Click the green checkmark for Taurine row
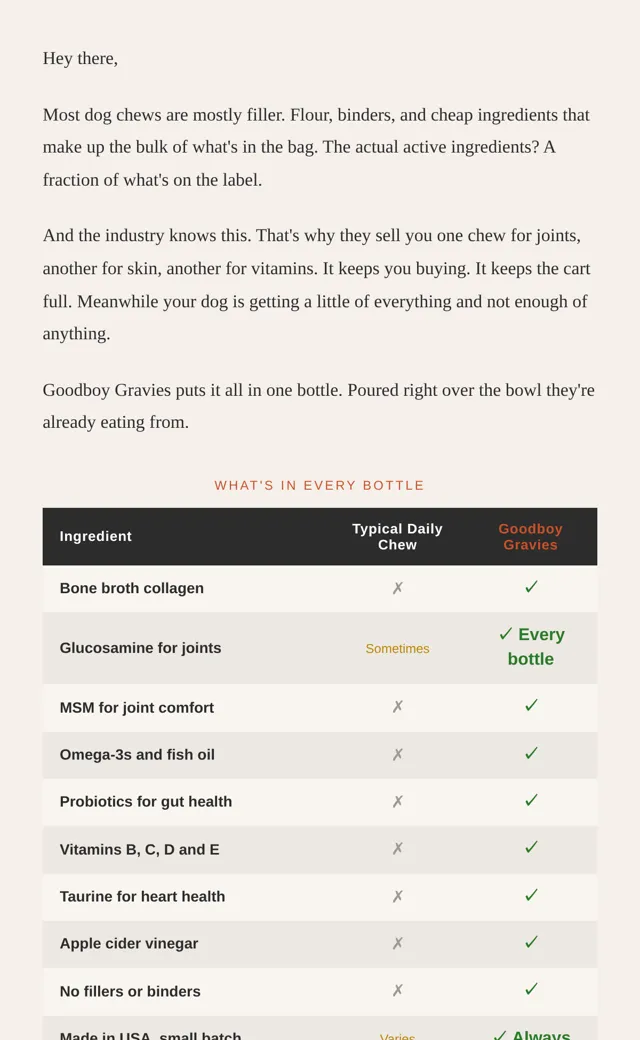Screen dimensions: 640x1040 (x=531, y=895)
